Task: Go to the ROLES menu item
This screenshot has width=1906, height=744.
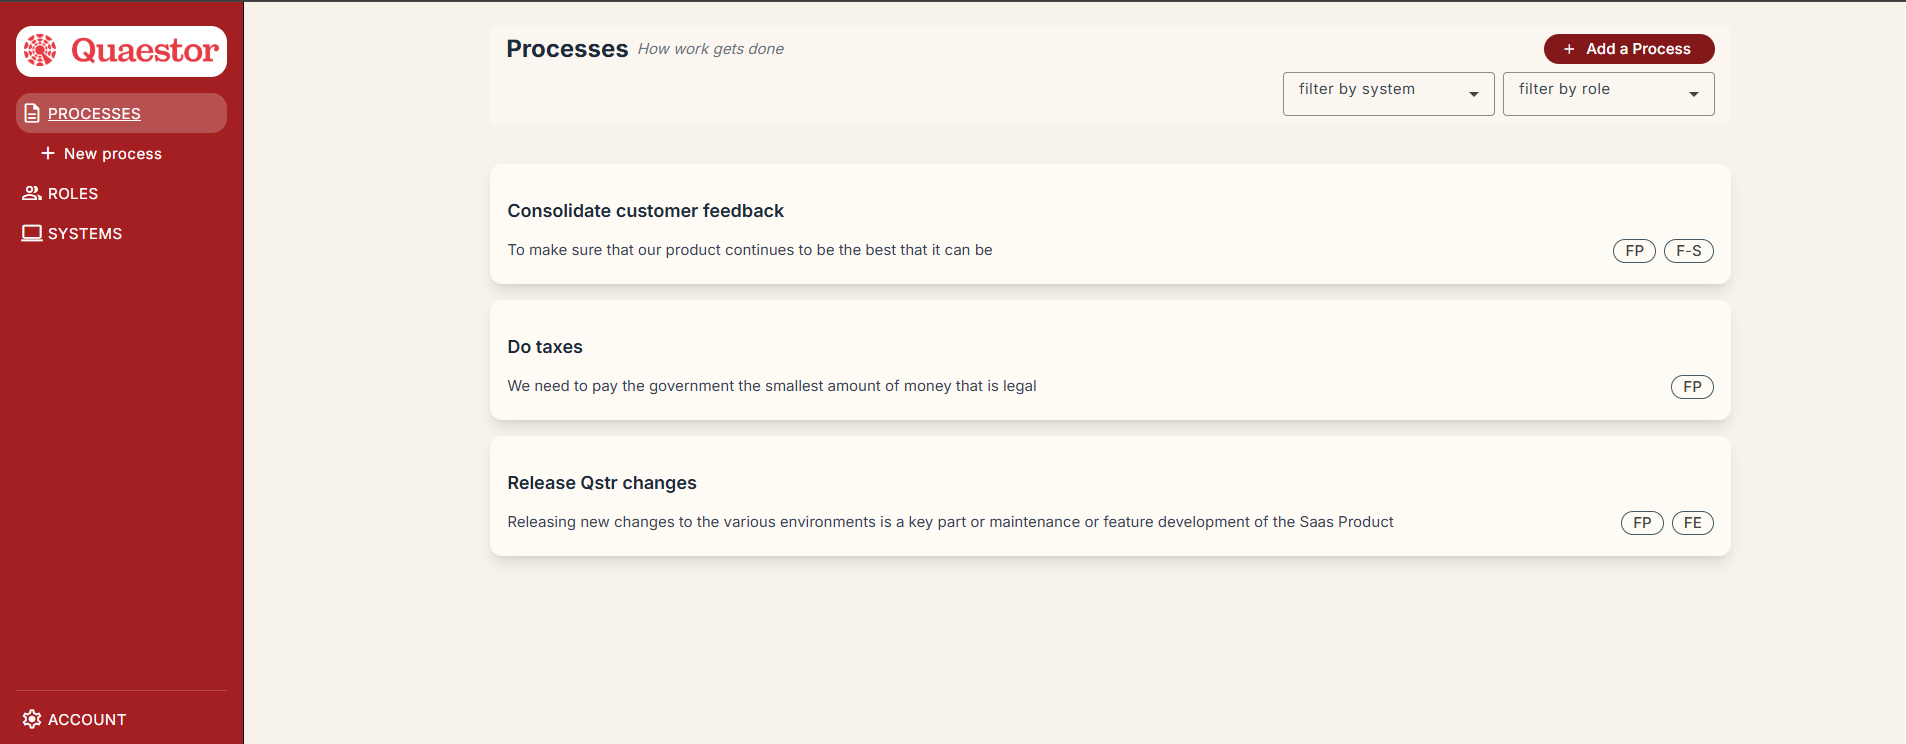Action: coord(73,193)
